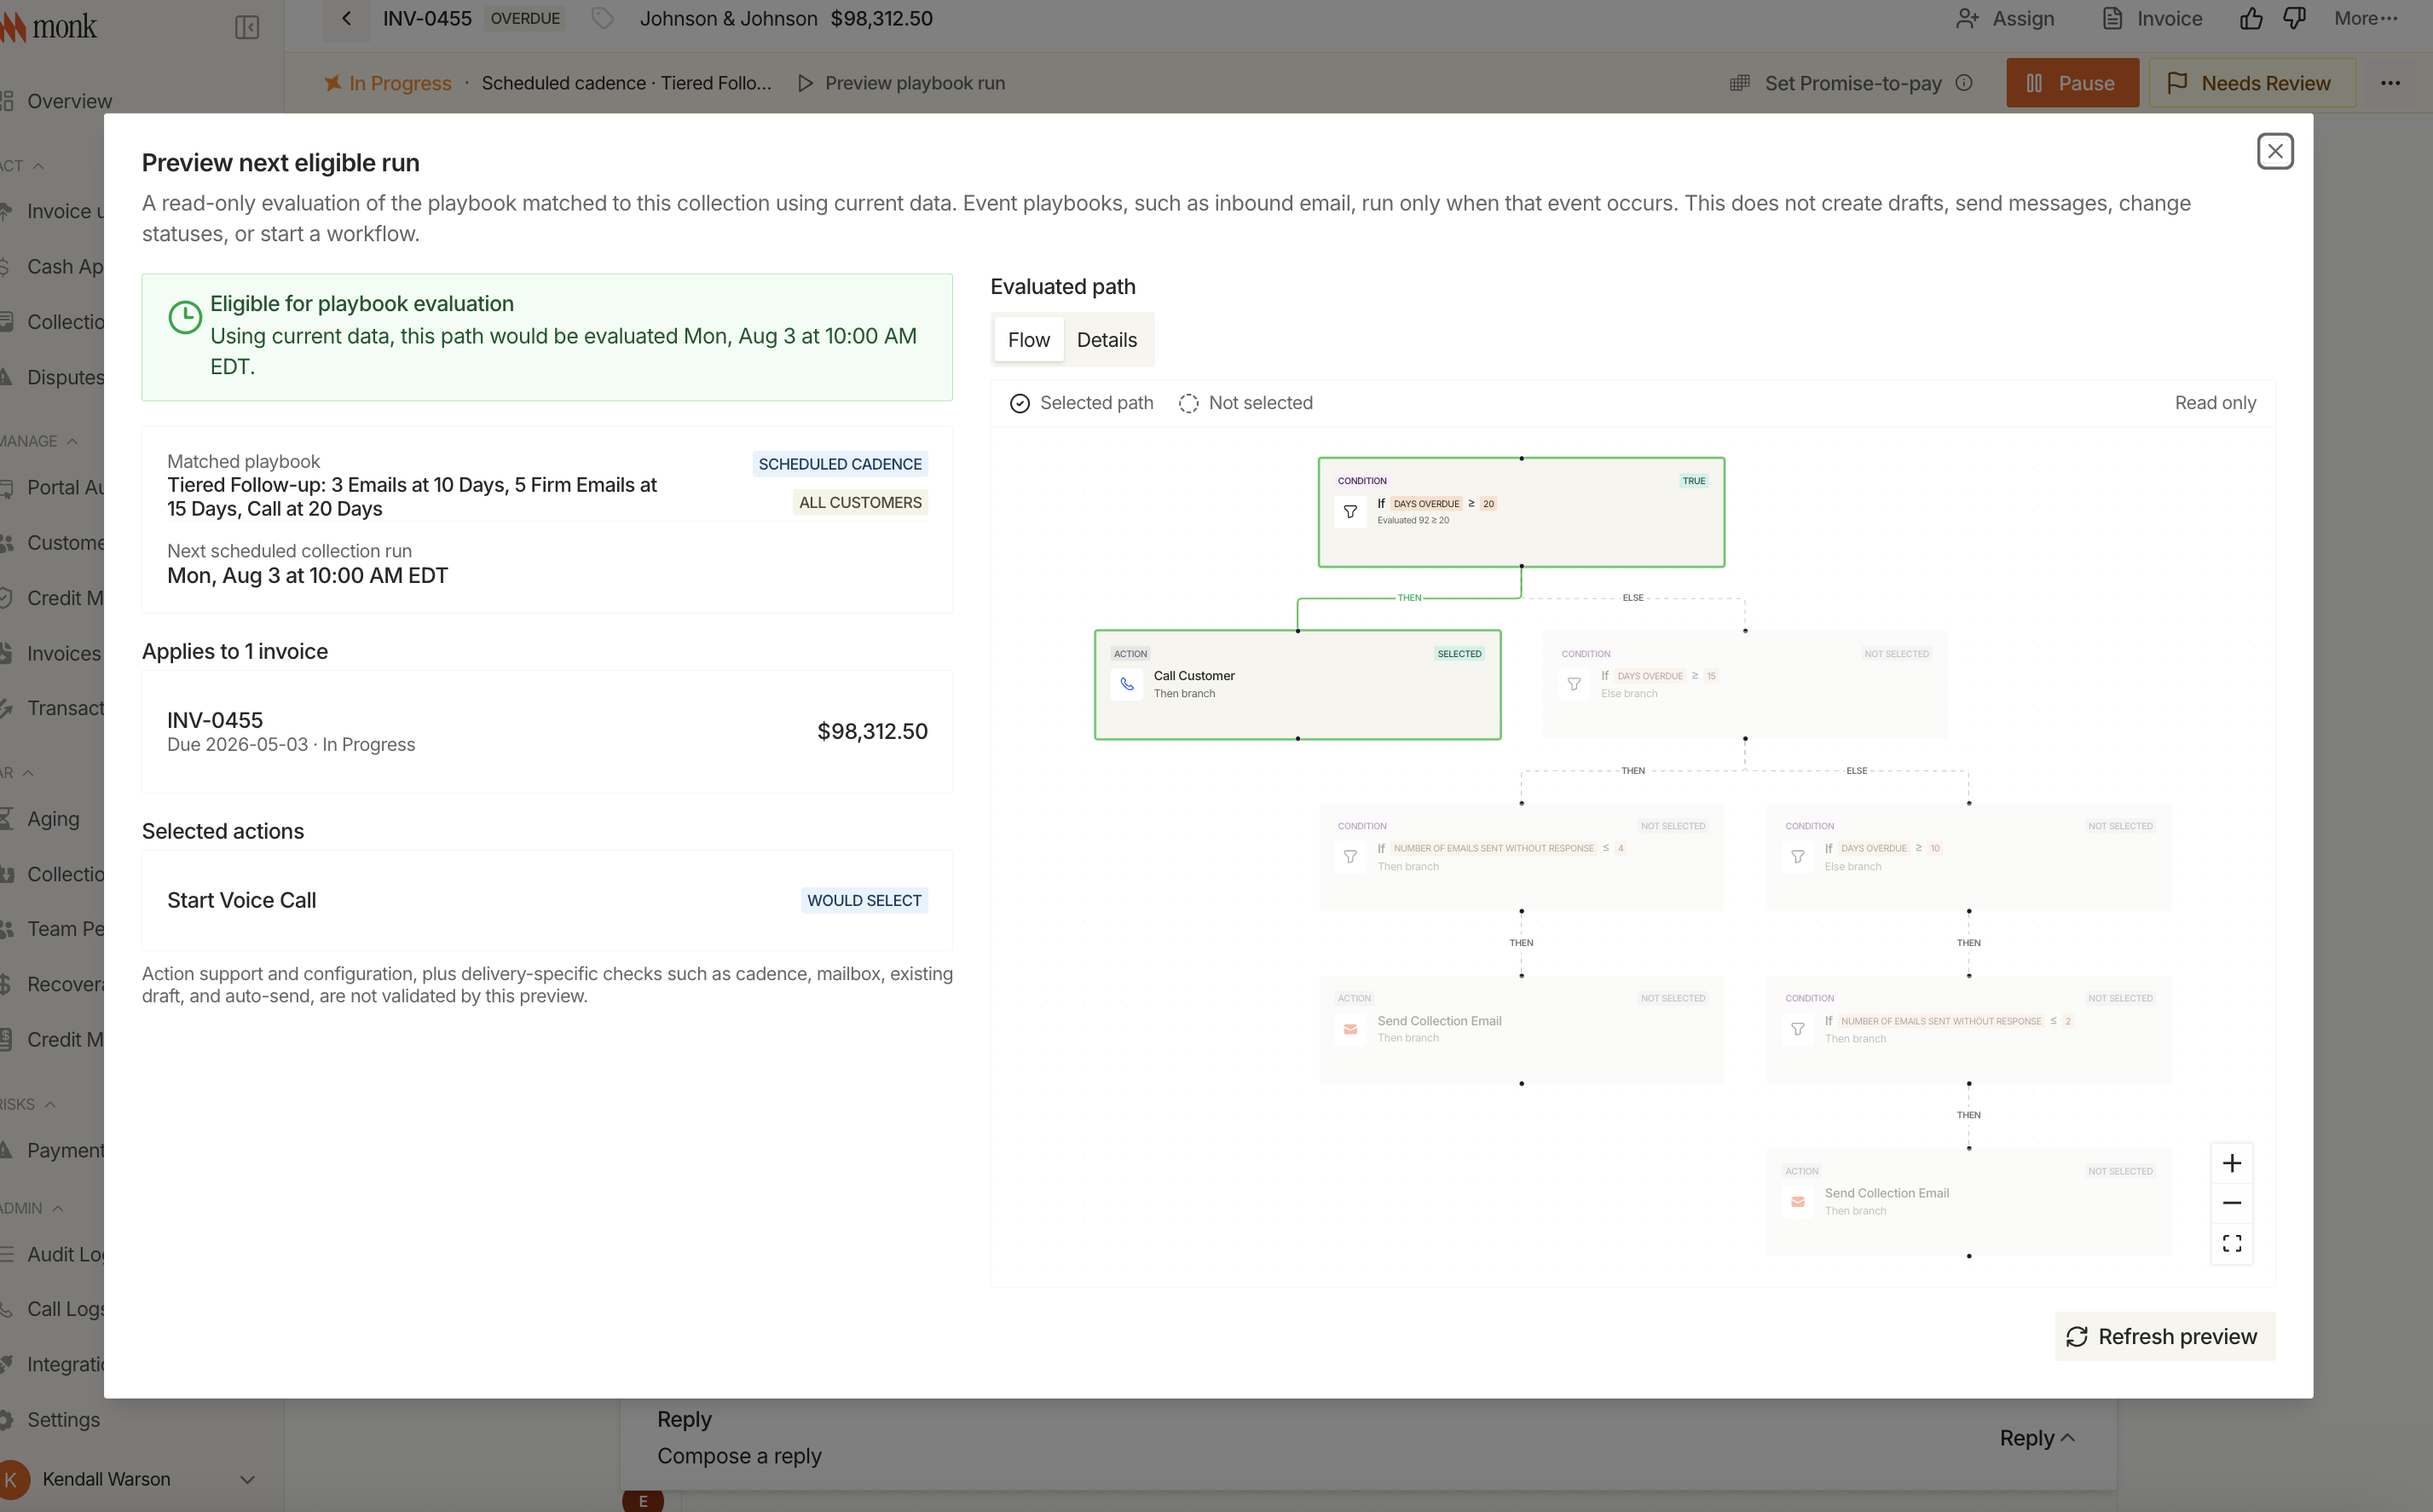This screenshot has height=1512, width=2433.
Task: Click mail icon in the Send Collection Email node under Days Overdue ≥ 15
Action: tap(1349, 1029)
